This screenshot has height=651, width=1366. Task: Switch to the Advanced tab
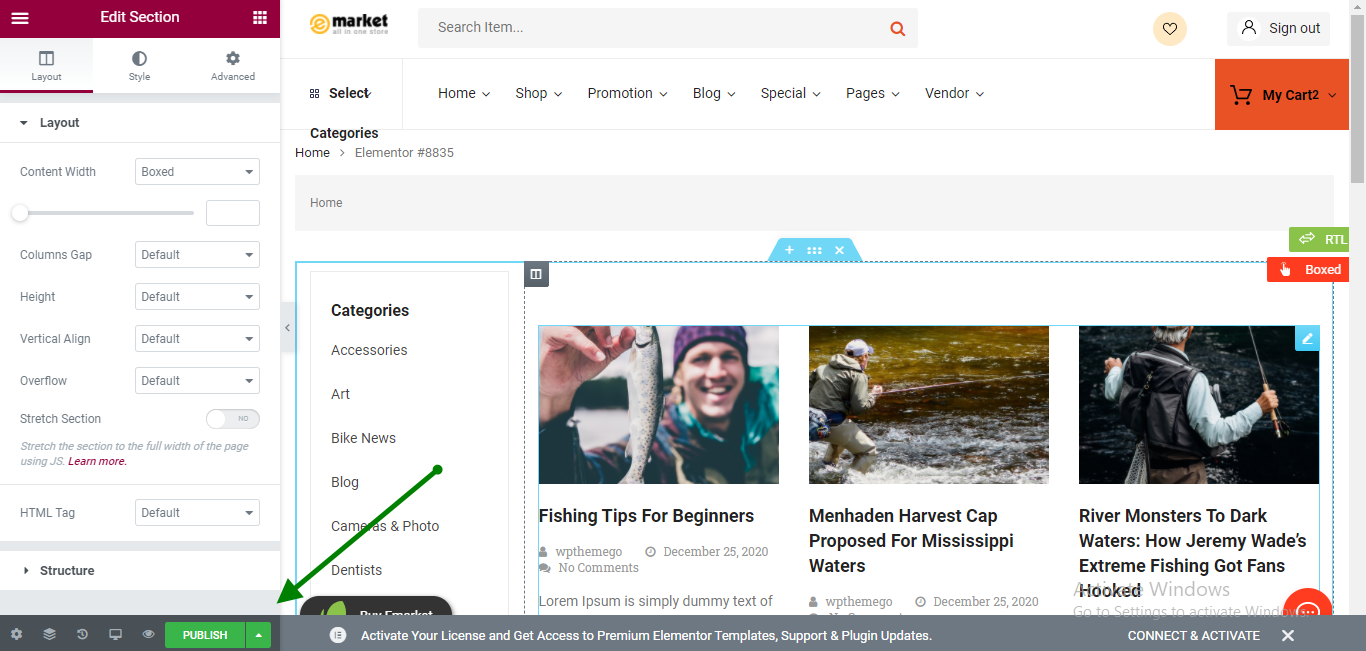point(232,66)
